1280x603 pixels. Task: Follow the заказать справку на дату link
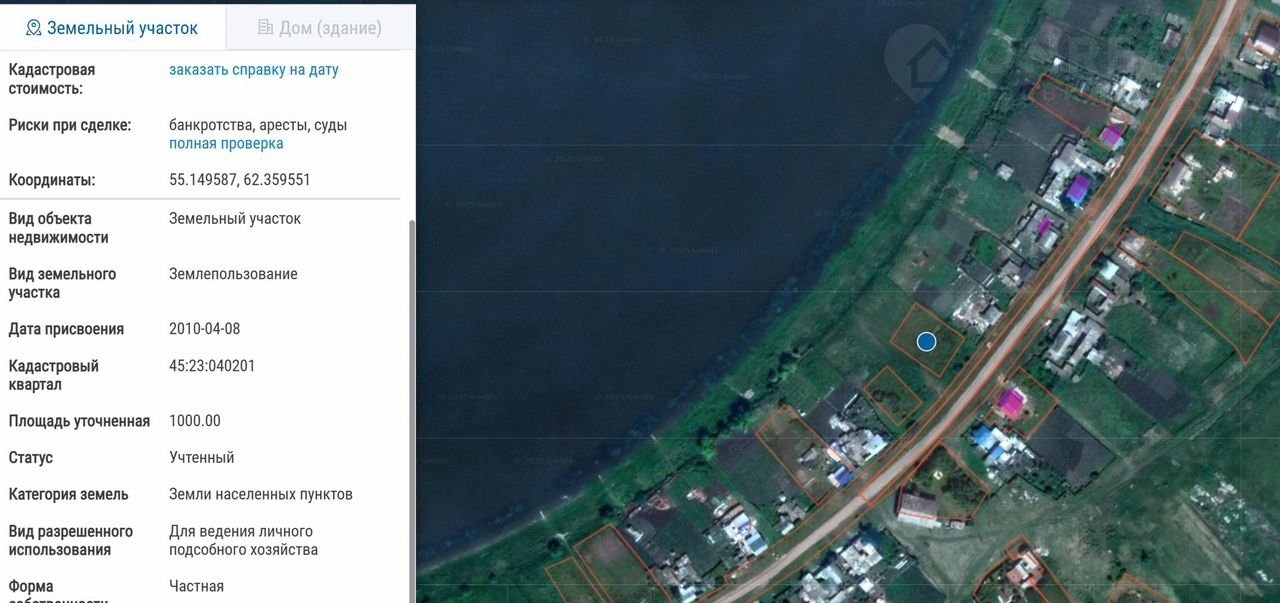[x=253, y=70]
